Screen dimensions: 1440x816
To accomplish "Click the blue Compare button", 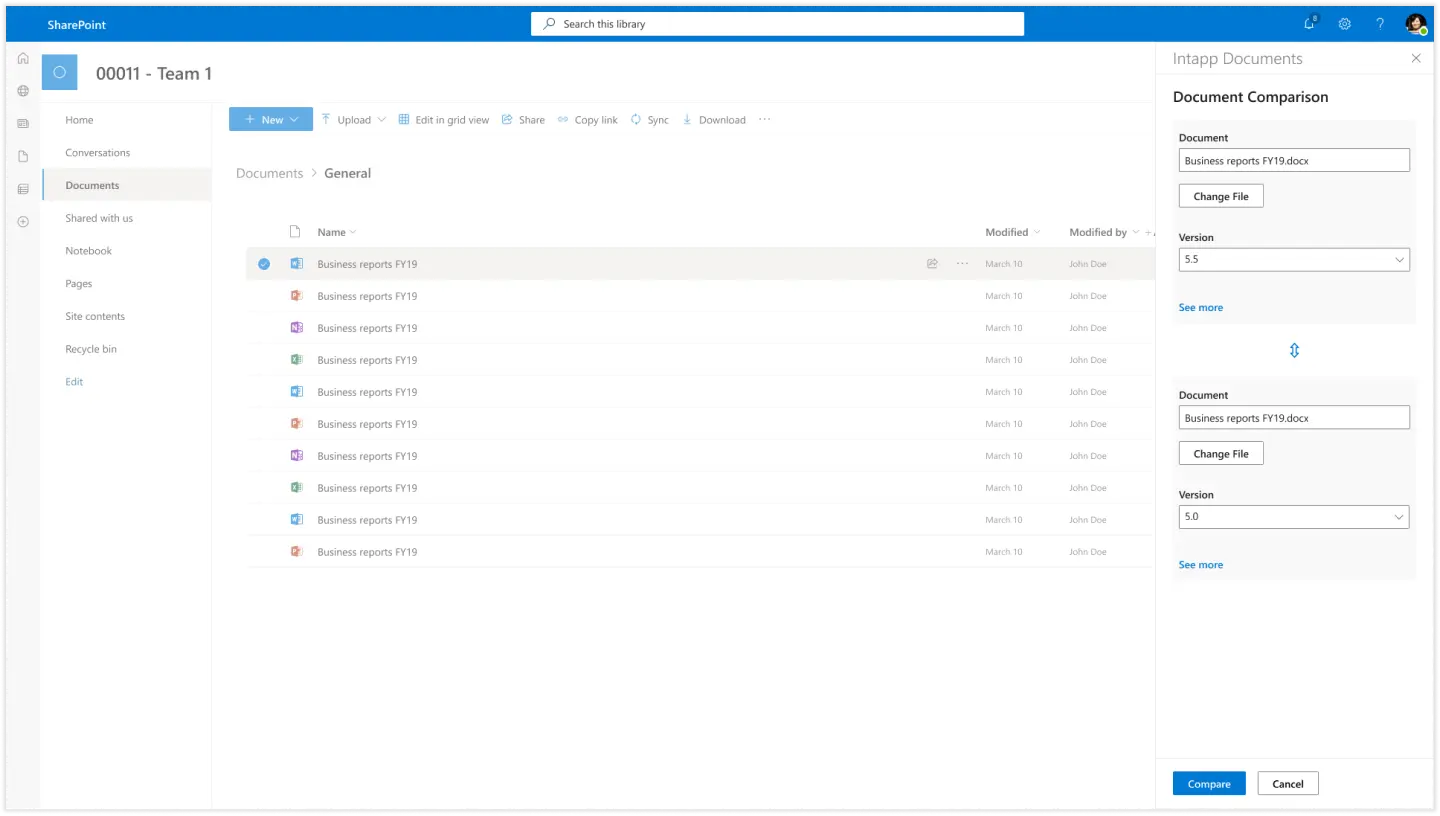I will point(1209,783).
